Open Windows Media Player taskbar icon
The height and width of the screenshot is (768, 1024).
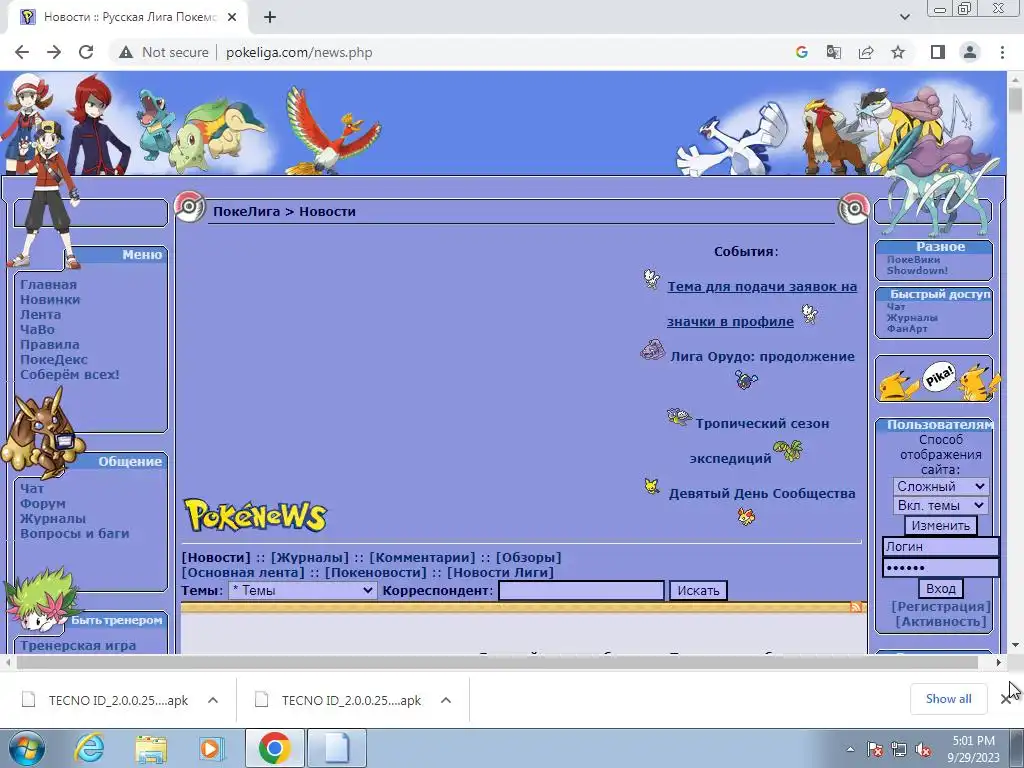(x=211, y=748)
